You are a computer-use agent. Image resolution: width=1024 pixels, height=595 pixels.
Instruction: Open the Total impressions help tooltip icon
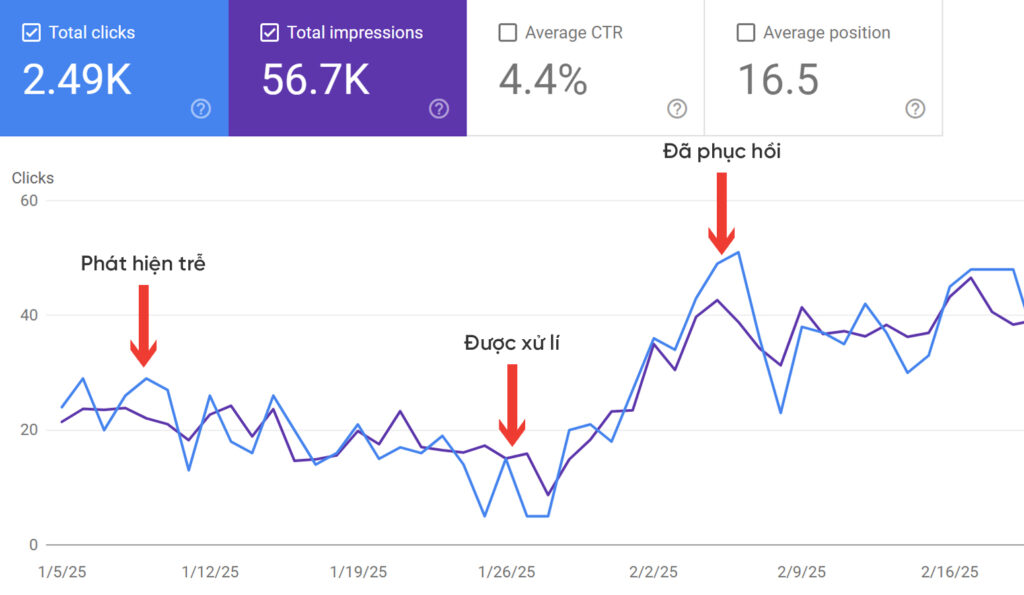pyautogui.click(x=439, y=109)
